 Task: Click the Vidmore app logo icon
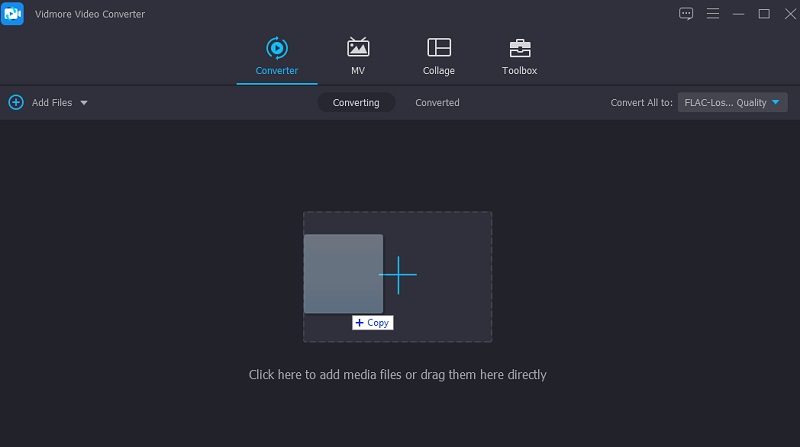[13, 13]
